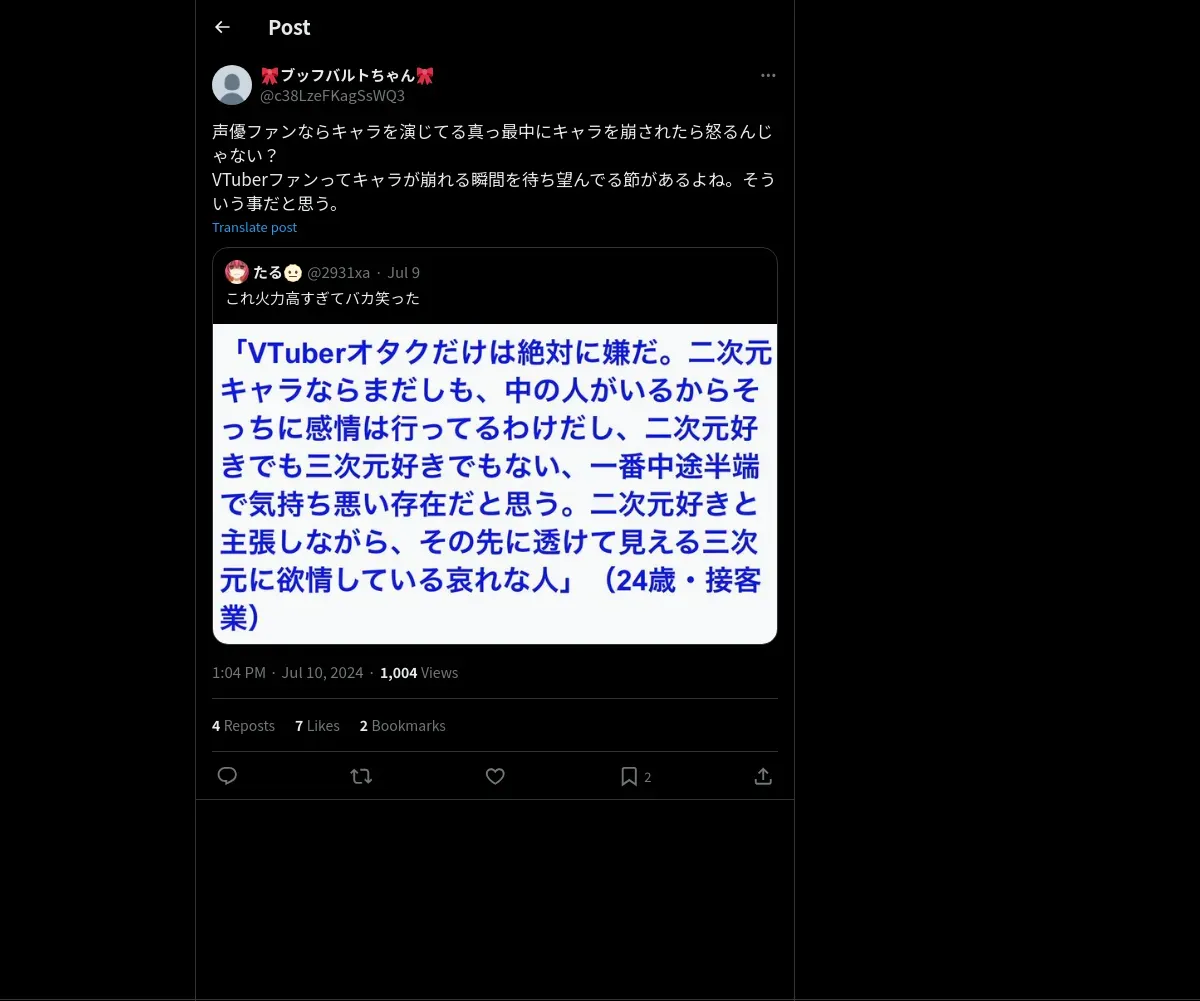Click the ブッフバルトちゃん display name
Screen dimensions: 1200x1001
(x=347, y=75)
